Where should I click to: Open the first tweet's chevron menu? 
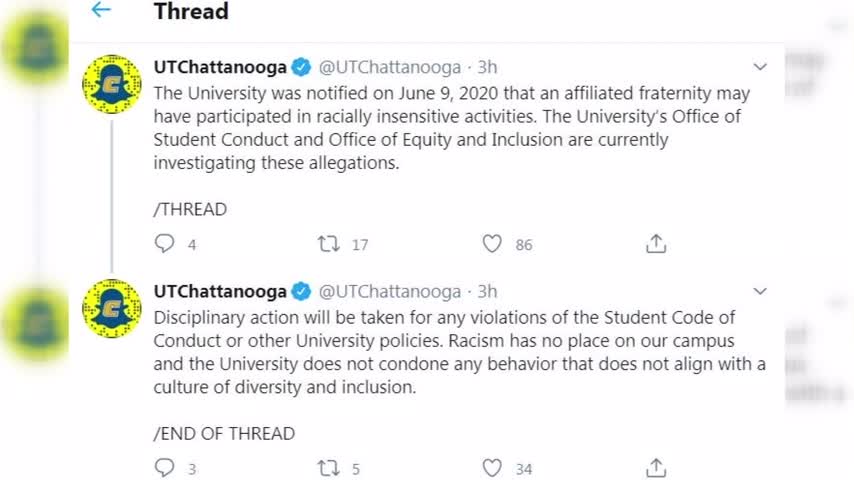[x=760, y=67]
